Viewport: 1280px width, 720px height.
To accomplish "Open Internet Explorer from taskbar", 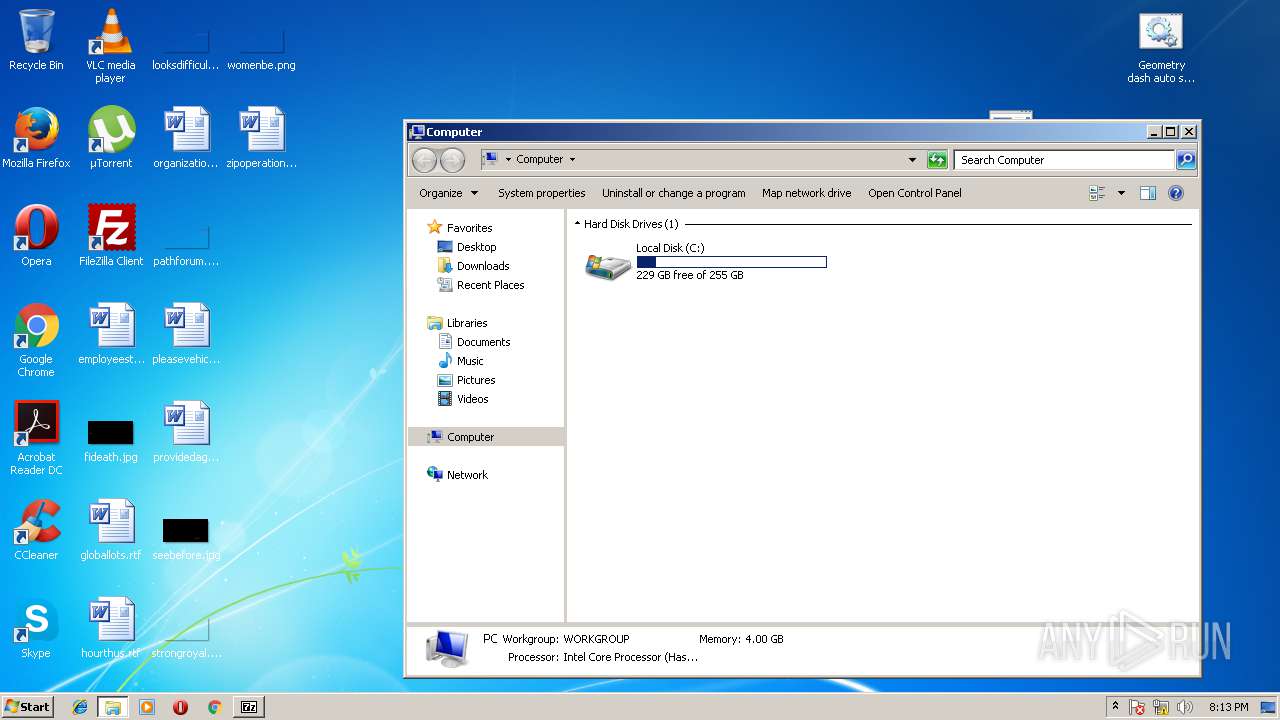I will tap(80, 707).
